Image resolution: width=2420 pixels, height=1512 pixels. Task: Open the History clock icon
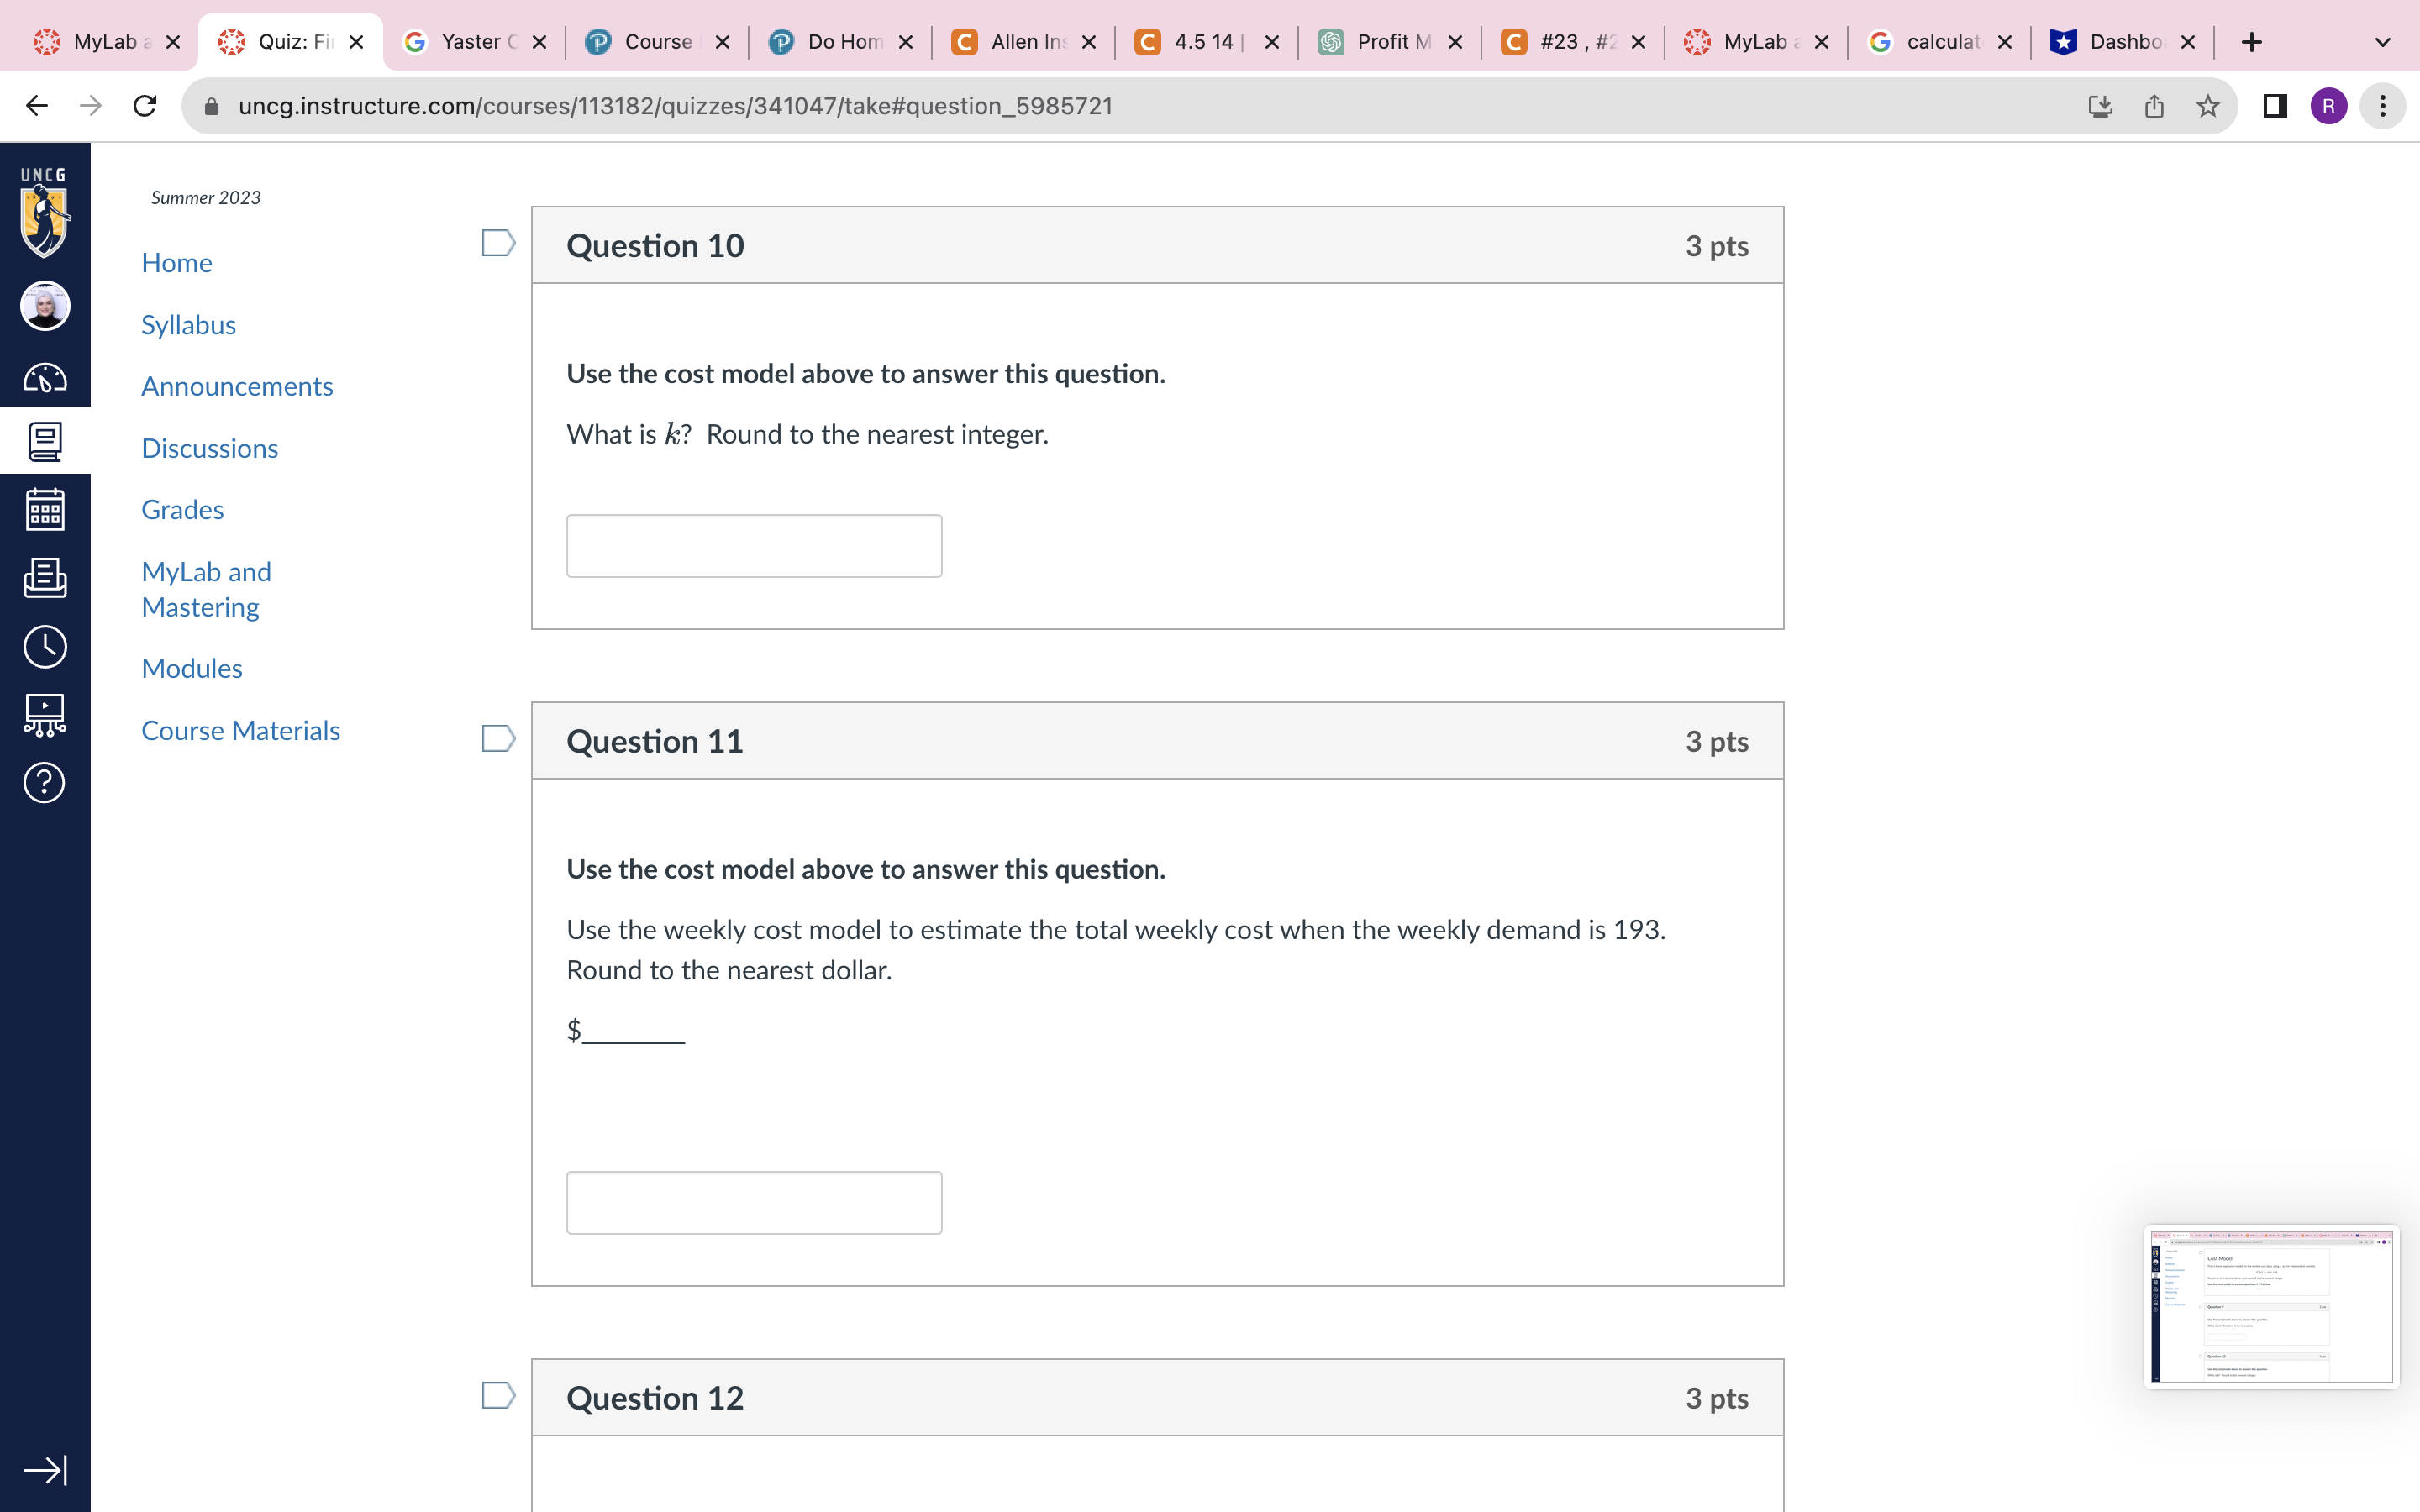tap(45, 647)
